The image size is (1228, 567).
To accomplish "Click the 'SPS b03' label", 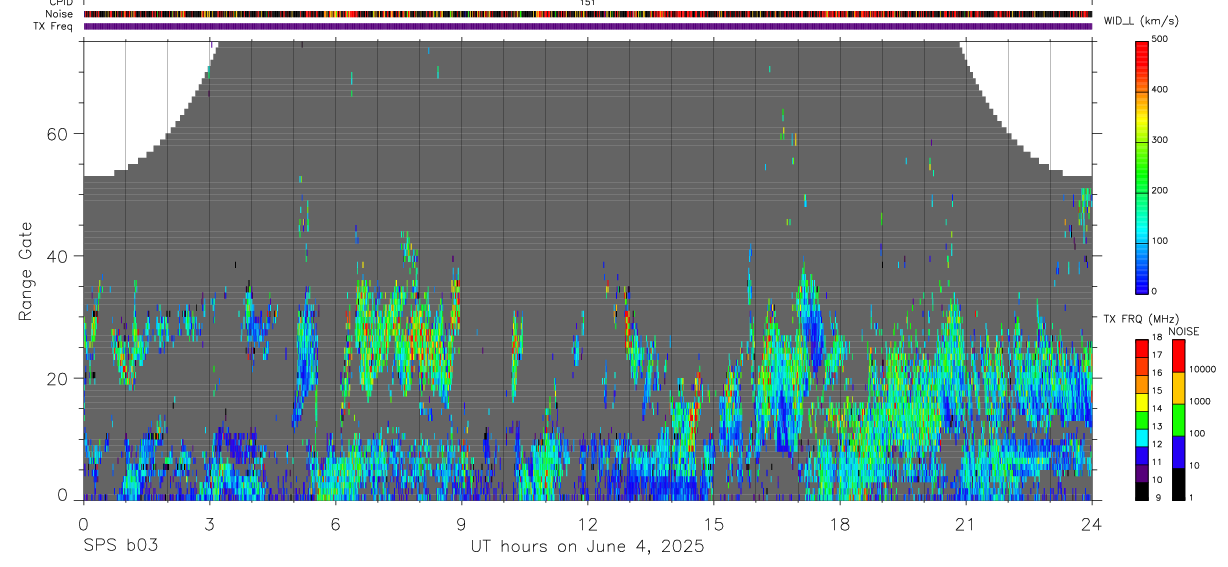I will tap(120, 547).
